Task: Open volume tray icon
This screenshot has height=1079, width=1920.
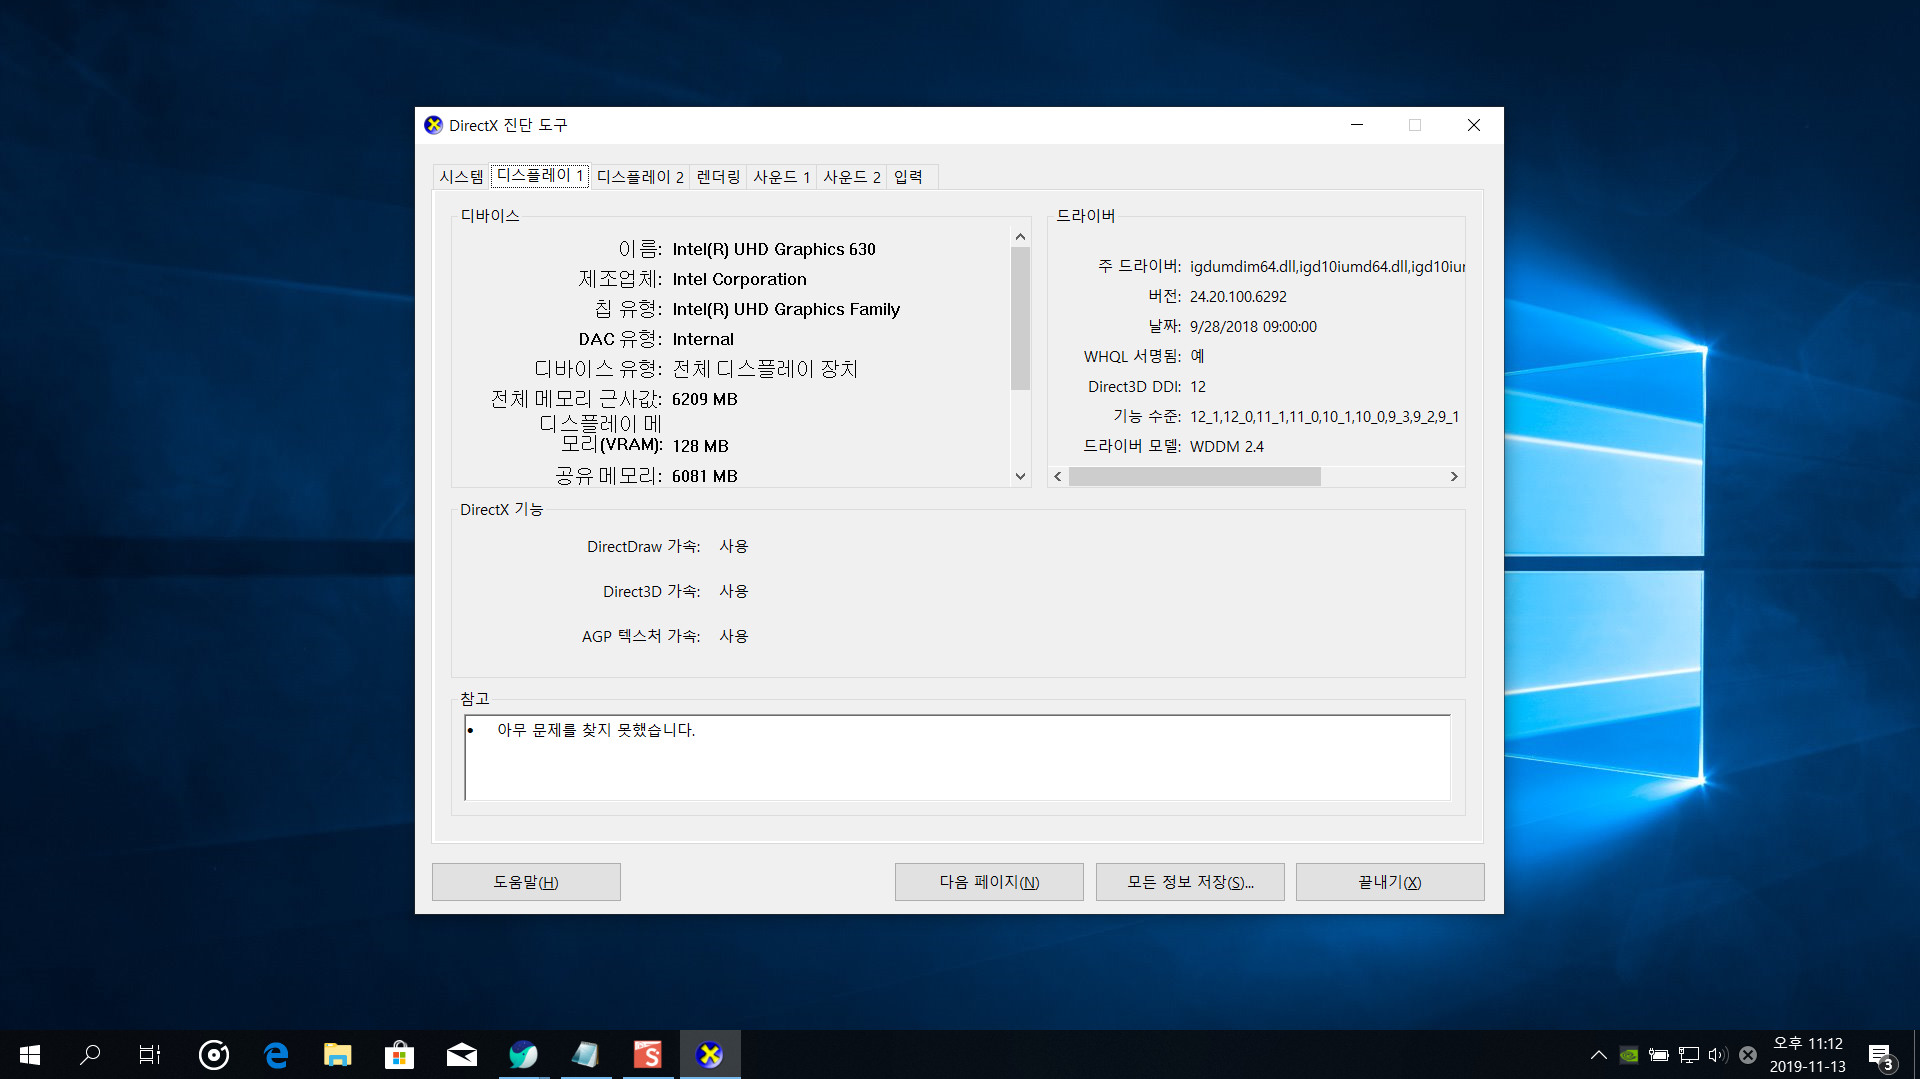Action: [x=1718, y=1054]
